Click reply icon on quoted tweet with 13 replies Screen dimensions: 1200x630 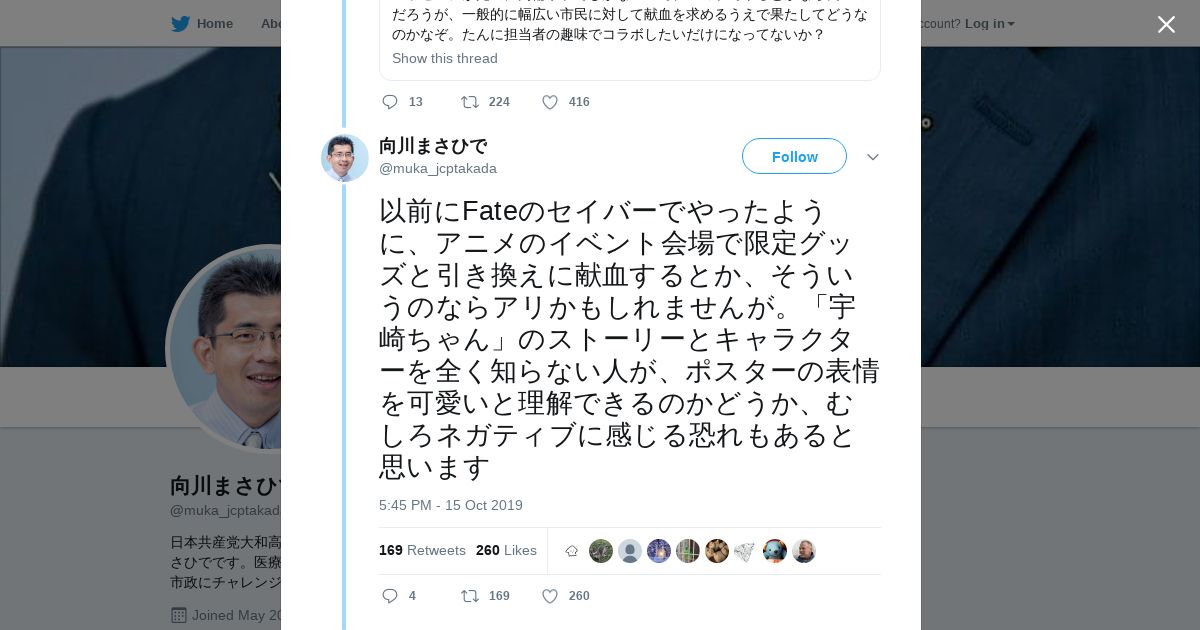click(x=390, y=102)
